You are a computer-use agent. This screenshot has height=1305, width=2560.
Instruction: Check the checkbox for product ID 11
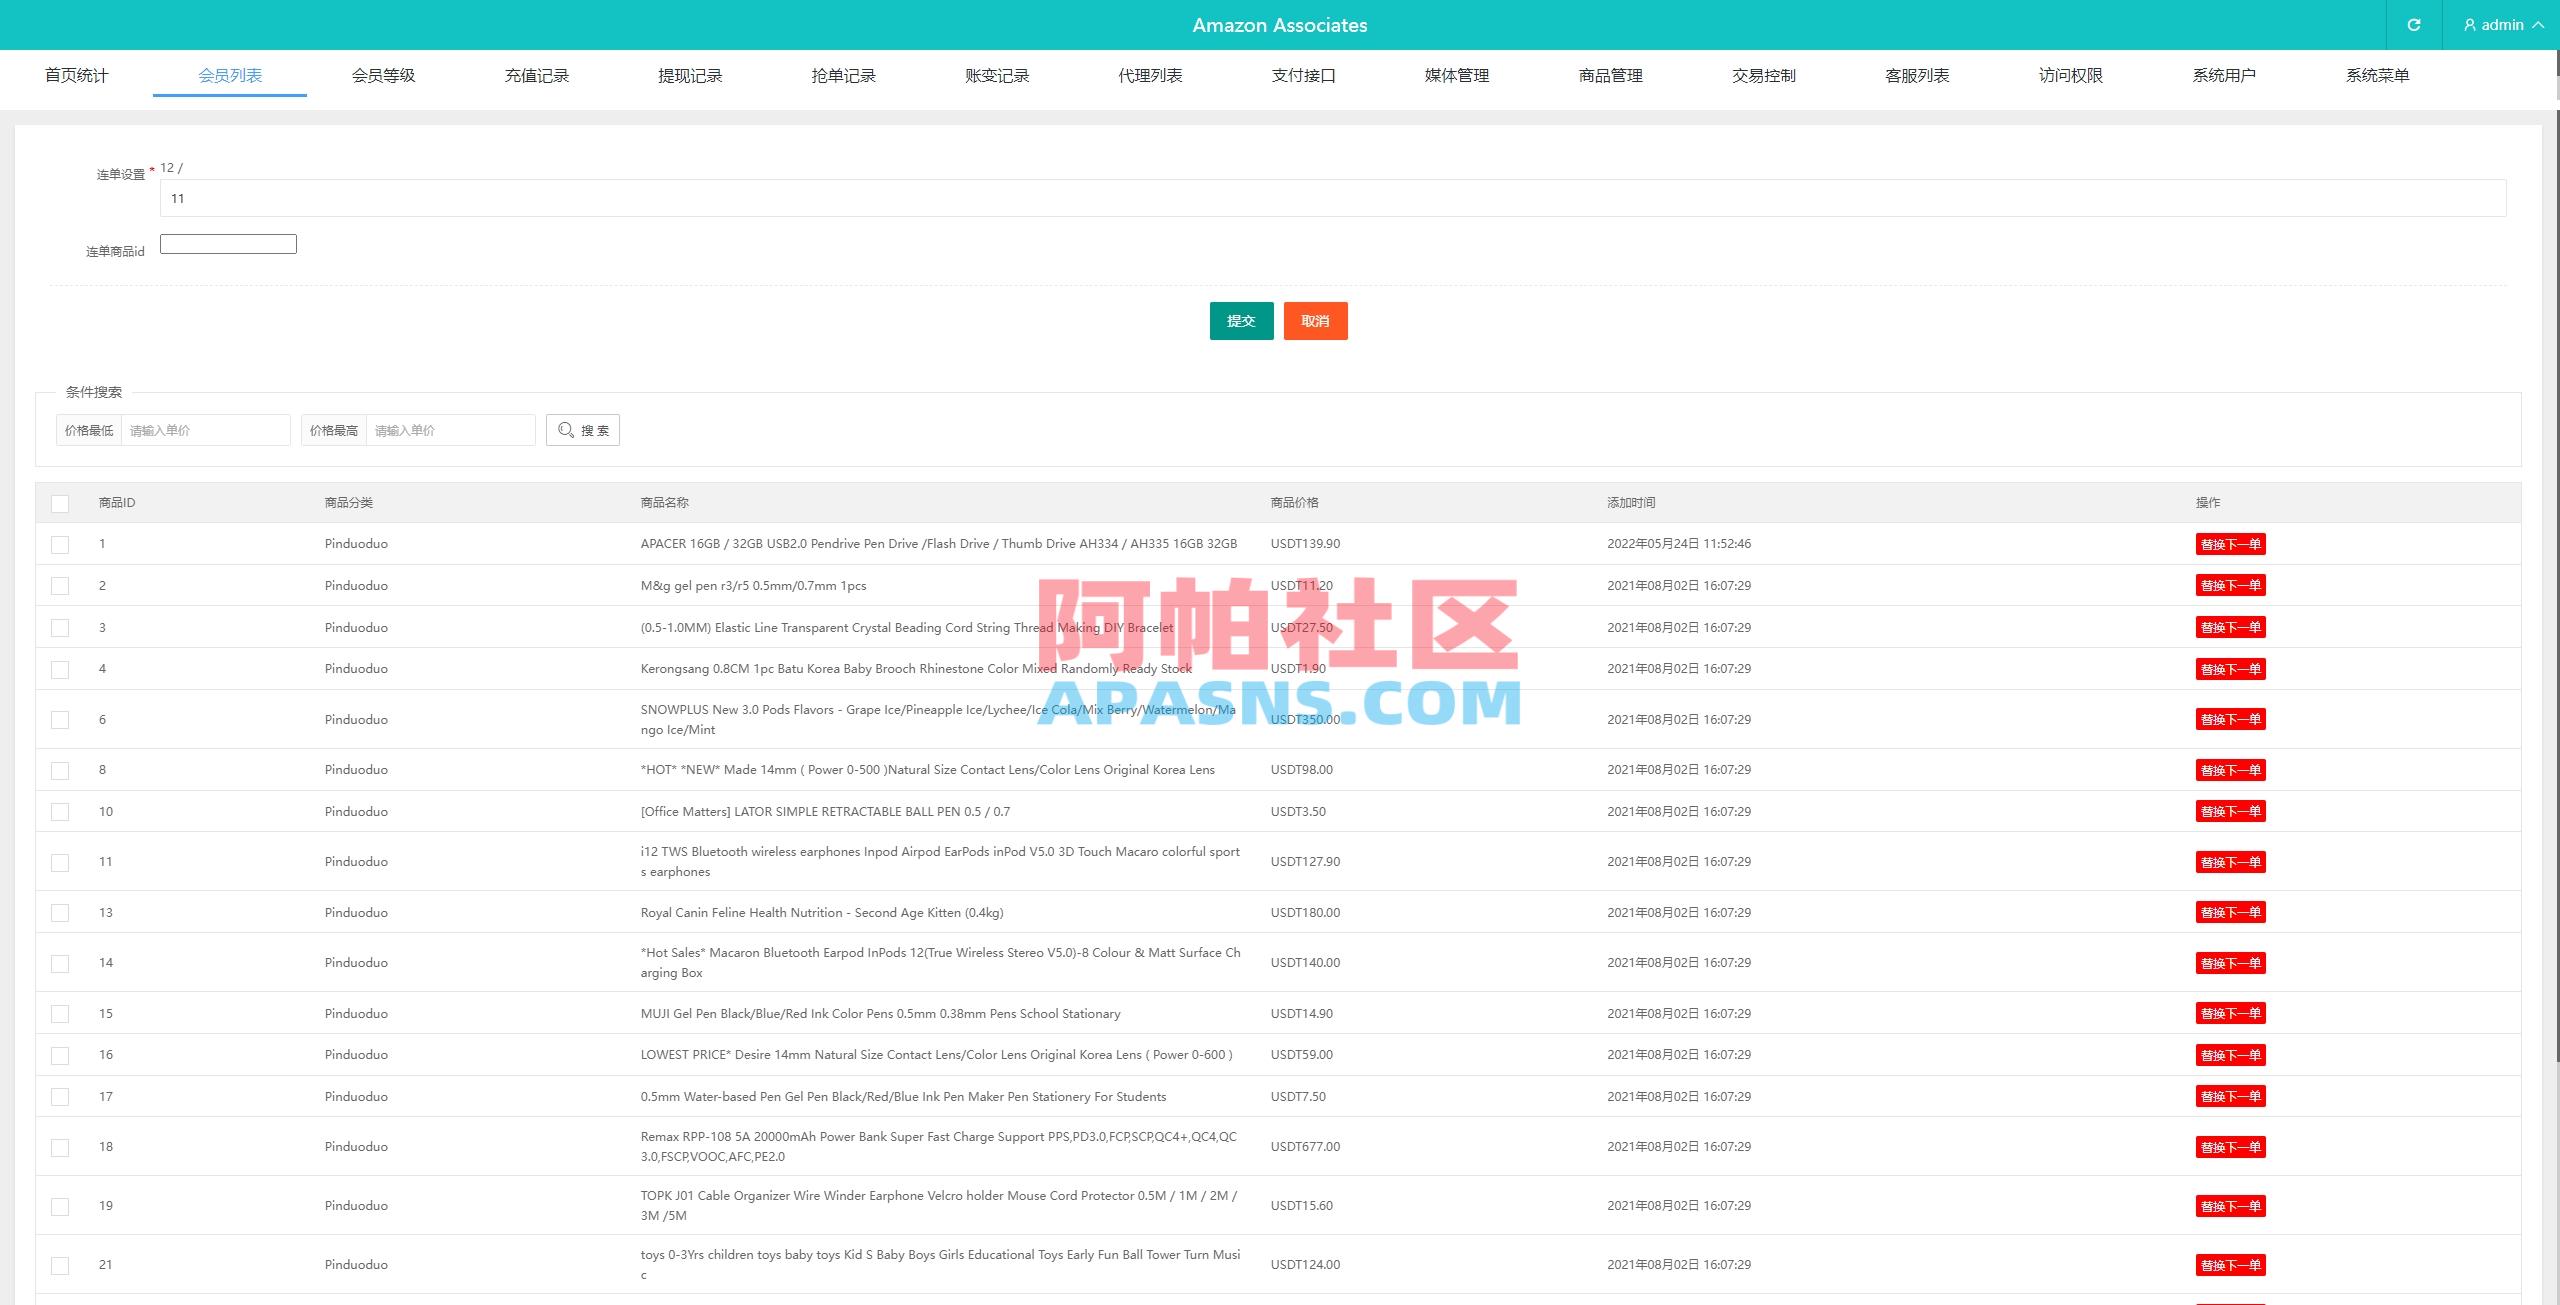coord(60,861)
